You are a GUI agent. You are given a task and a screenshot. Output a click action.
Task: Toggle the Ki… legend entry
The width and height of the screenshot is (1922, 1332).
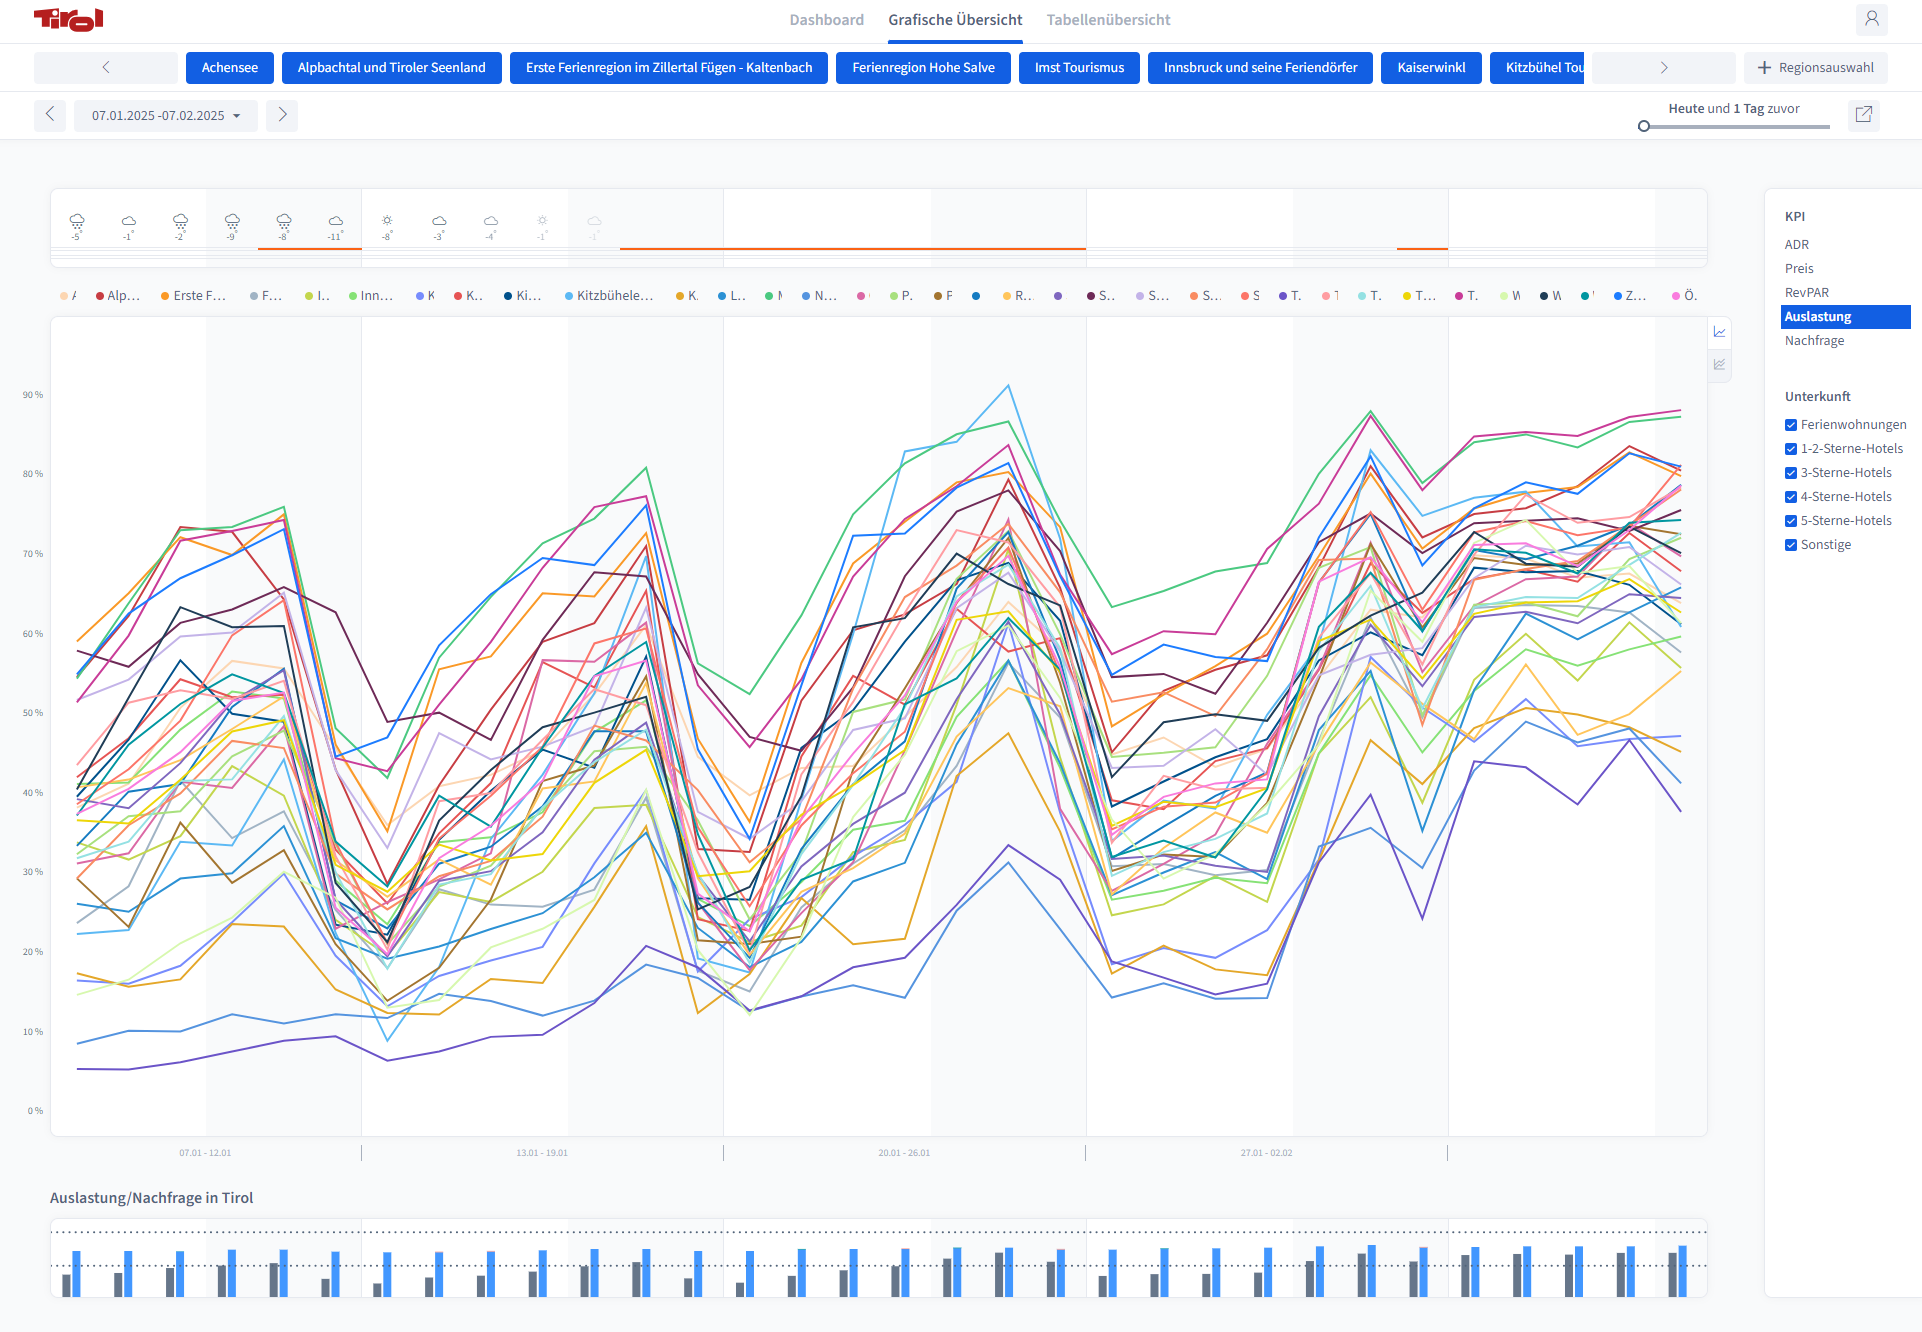pos(523,296)
